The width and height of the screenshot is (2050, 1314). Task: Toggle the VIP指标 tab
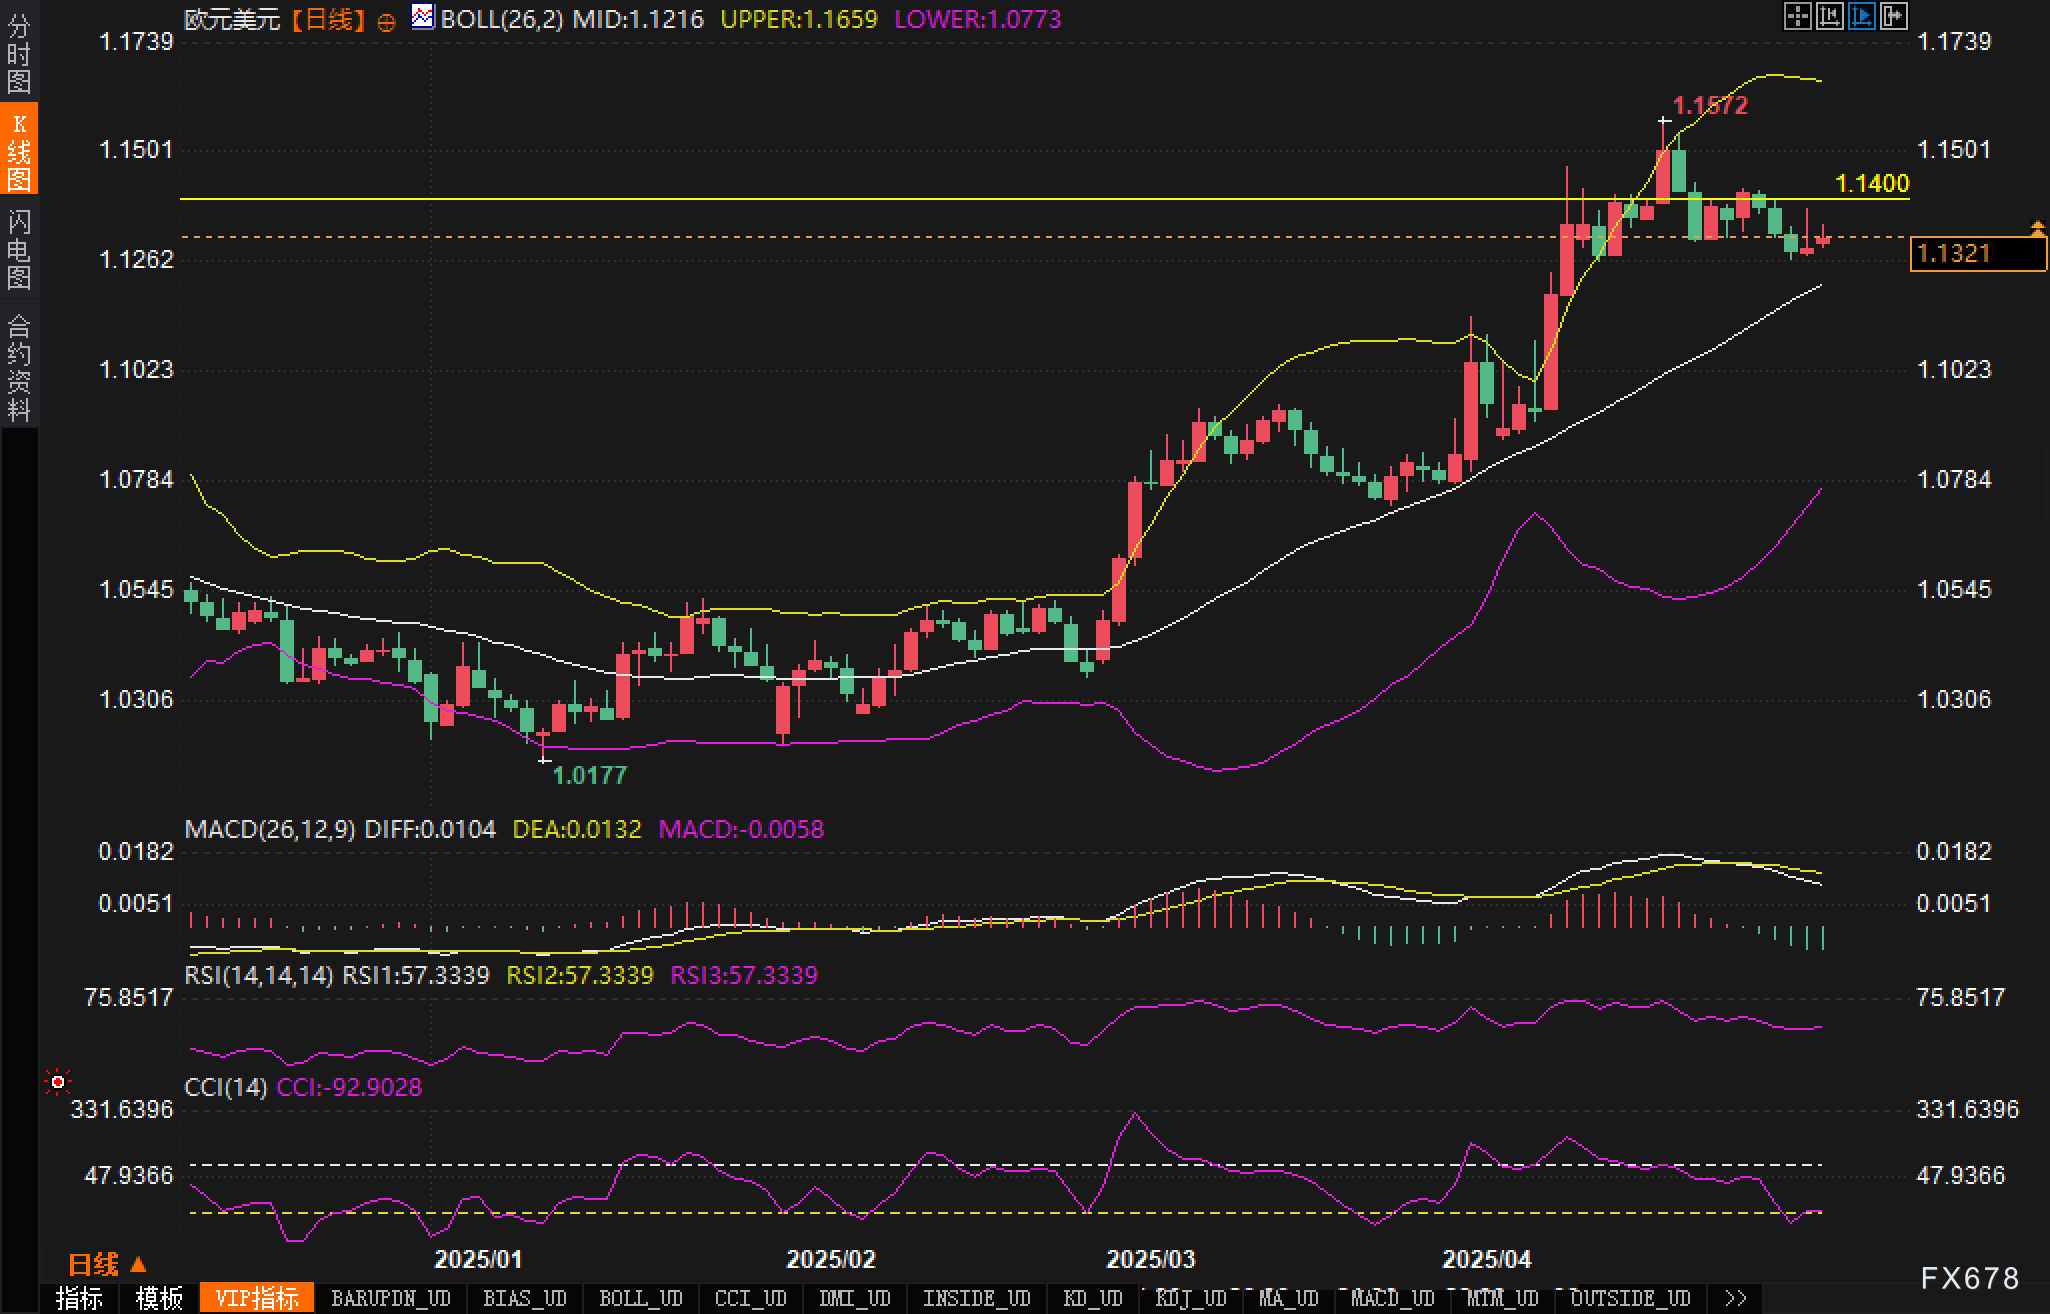click(257, 1298)
